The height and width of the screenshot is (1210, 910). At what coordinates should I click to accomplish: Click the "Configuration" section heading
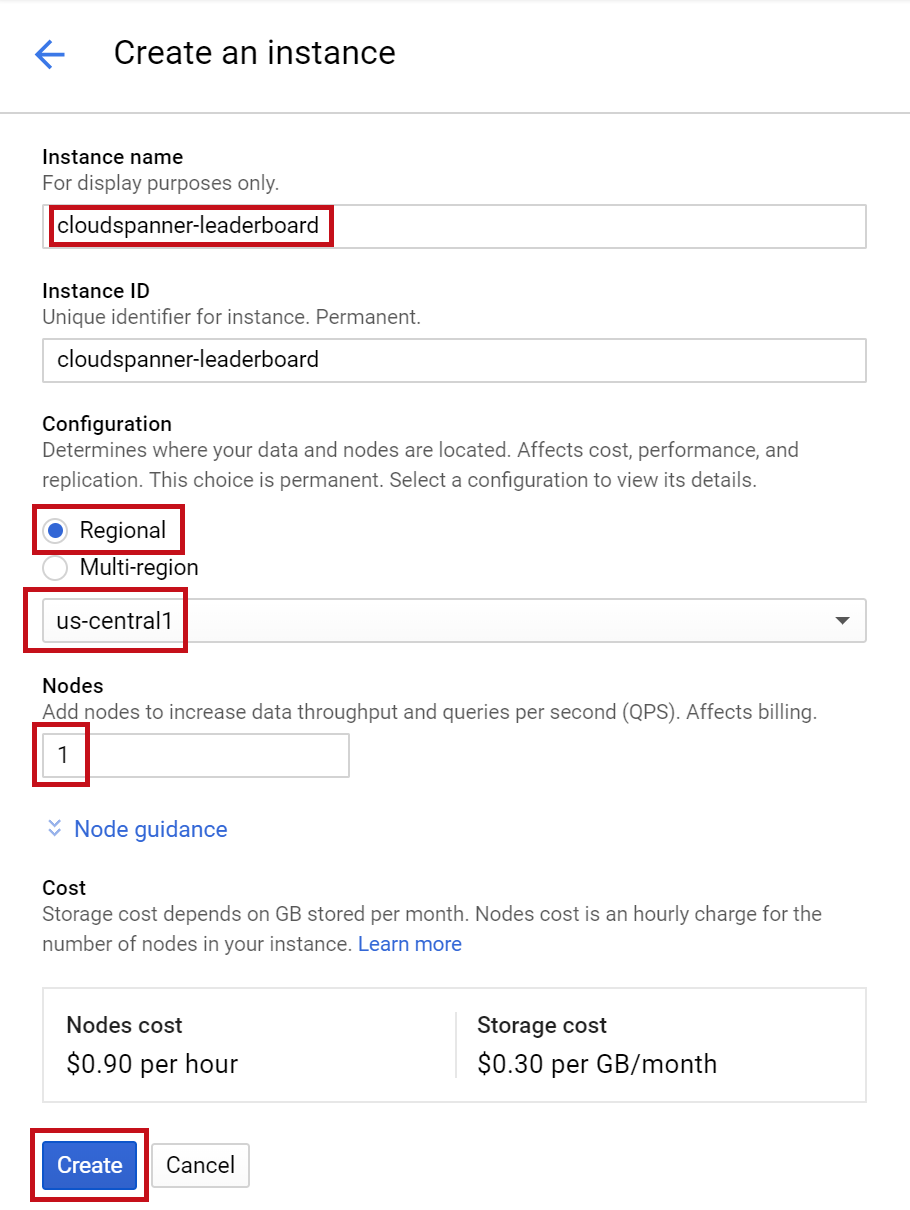click(x=107, y=423)
